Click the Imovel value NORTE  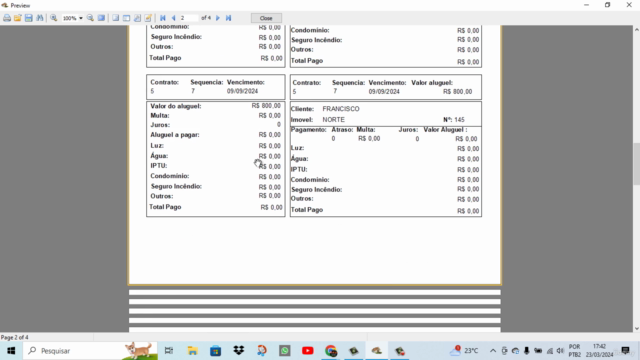[333, 120]
